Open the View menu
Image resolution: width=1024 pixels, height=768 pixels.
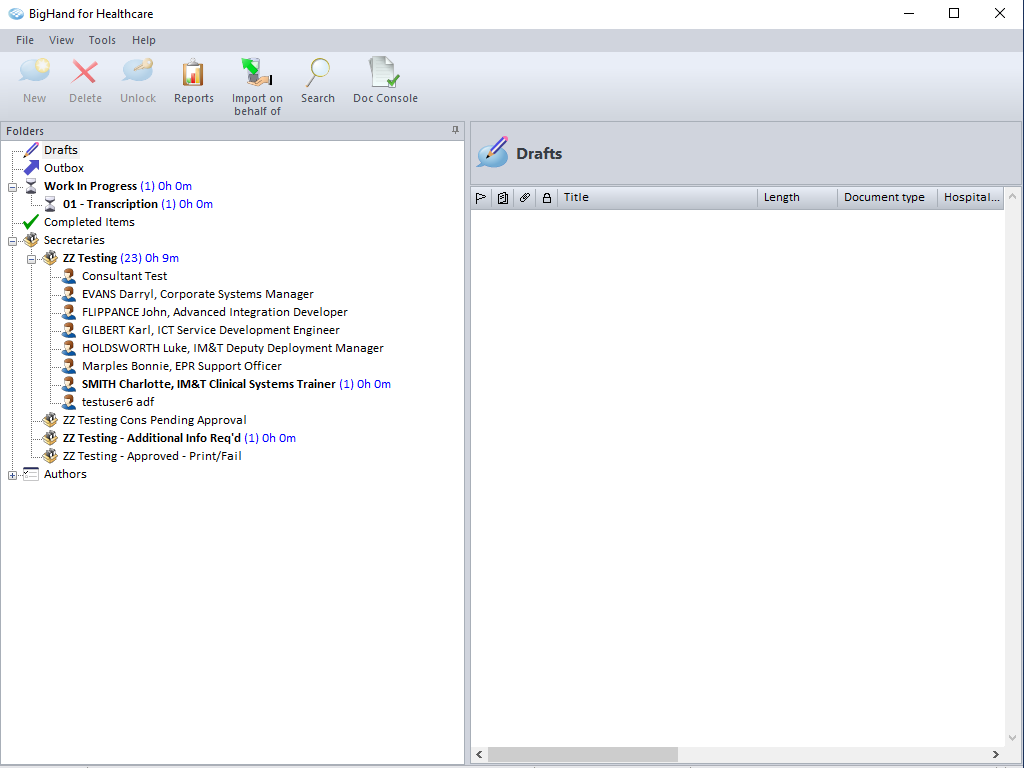tap(61, 40)
